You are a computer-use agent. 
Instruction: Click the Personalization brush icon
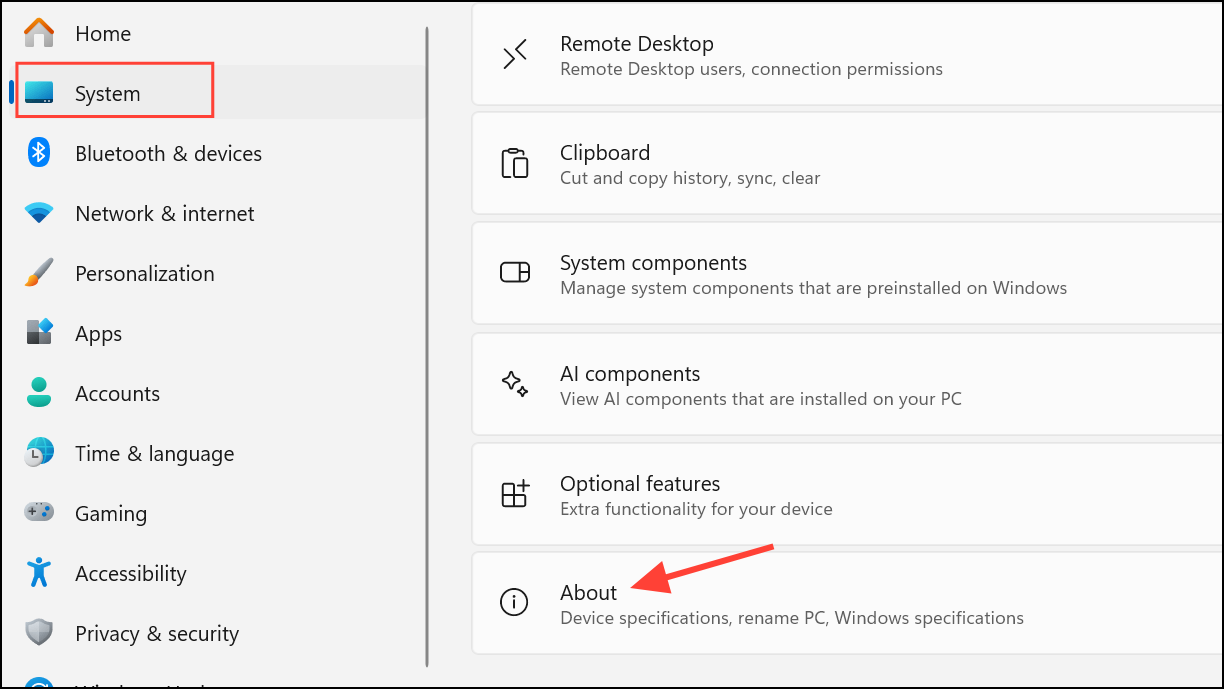(38, 272)
